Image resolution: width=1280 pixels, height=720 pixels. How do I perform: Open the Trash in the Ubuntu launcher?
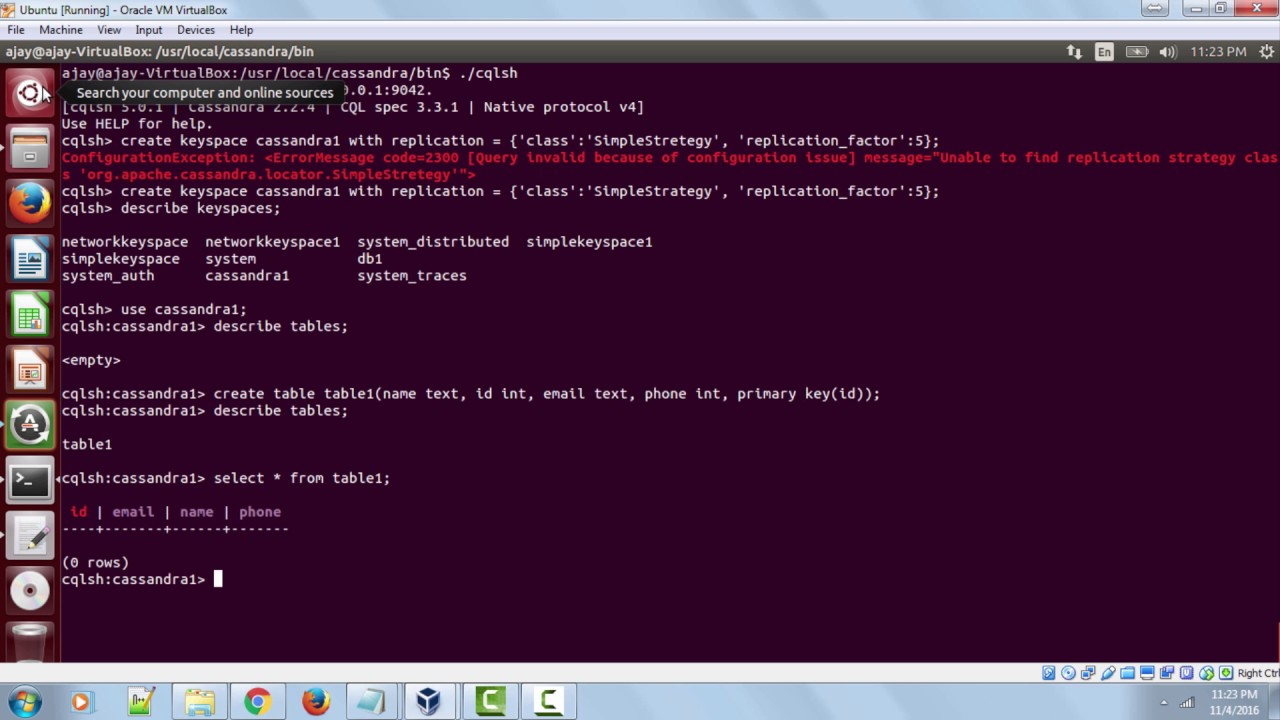coord(29,641)
